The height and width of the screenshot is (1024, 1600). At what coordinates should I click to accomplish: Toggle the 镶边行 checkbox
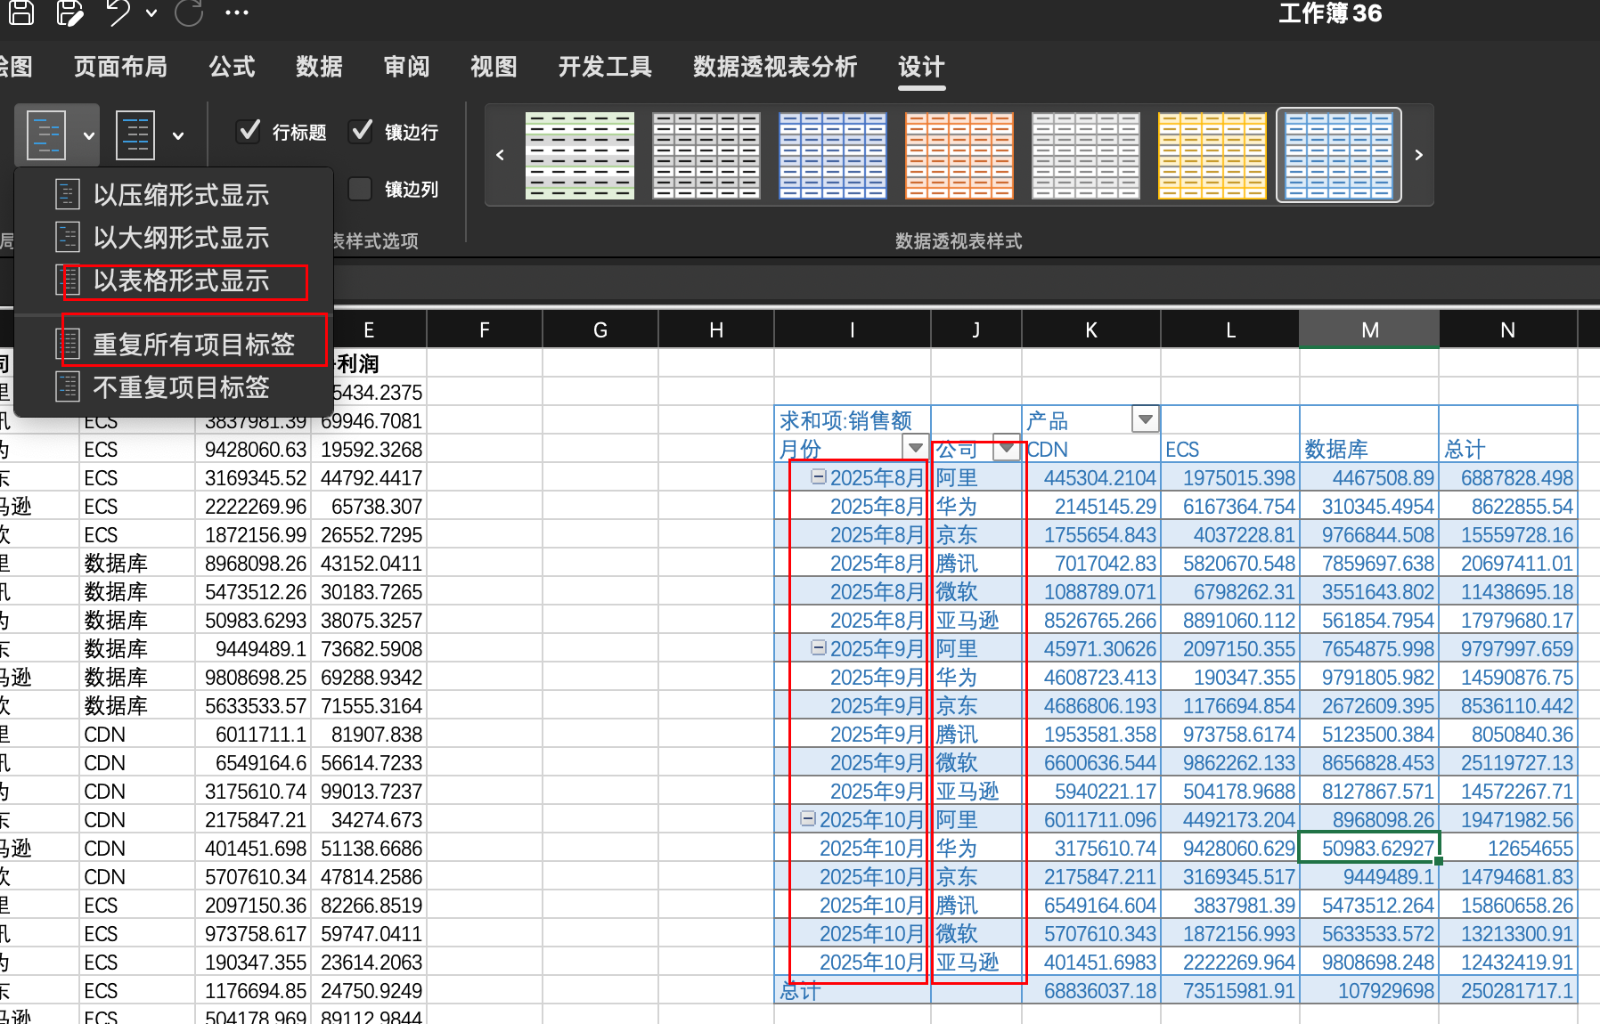coord(361,131)
